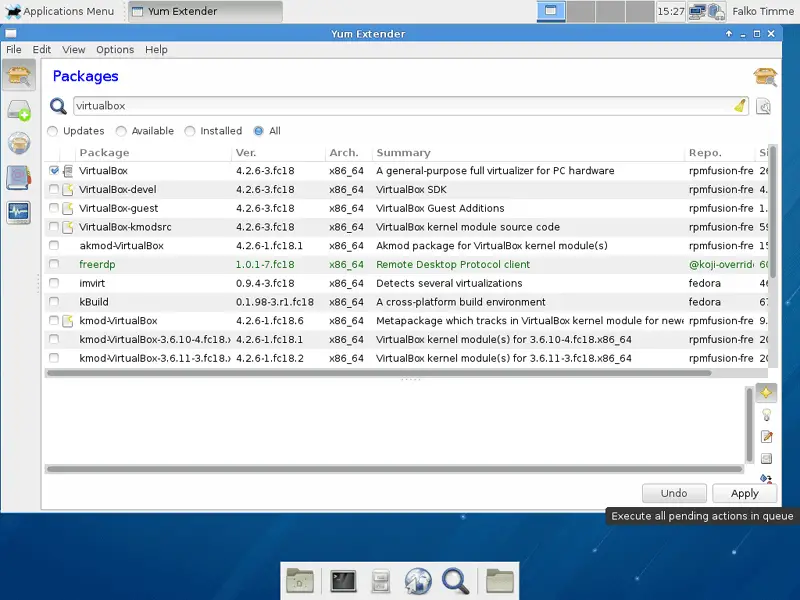Select the Installed radio button
Screen dimensions: 800x600
click(213, 131)
